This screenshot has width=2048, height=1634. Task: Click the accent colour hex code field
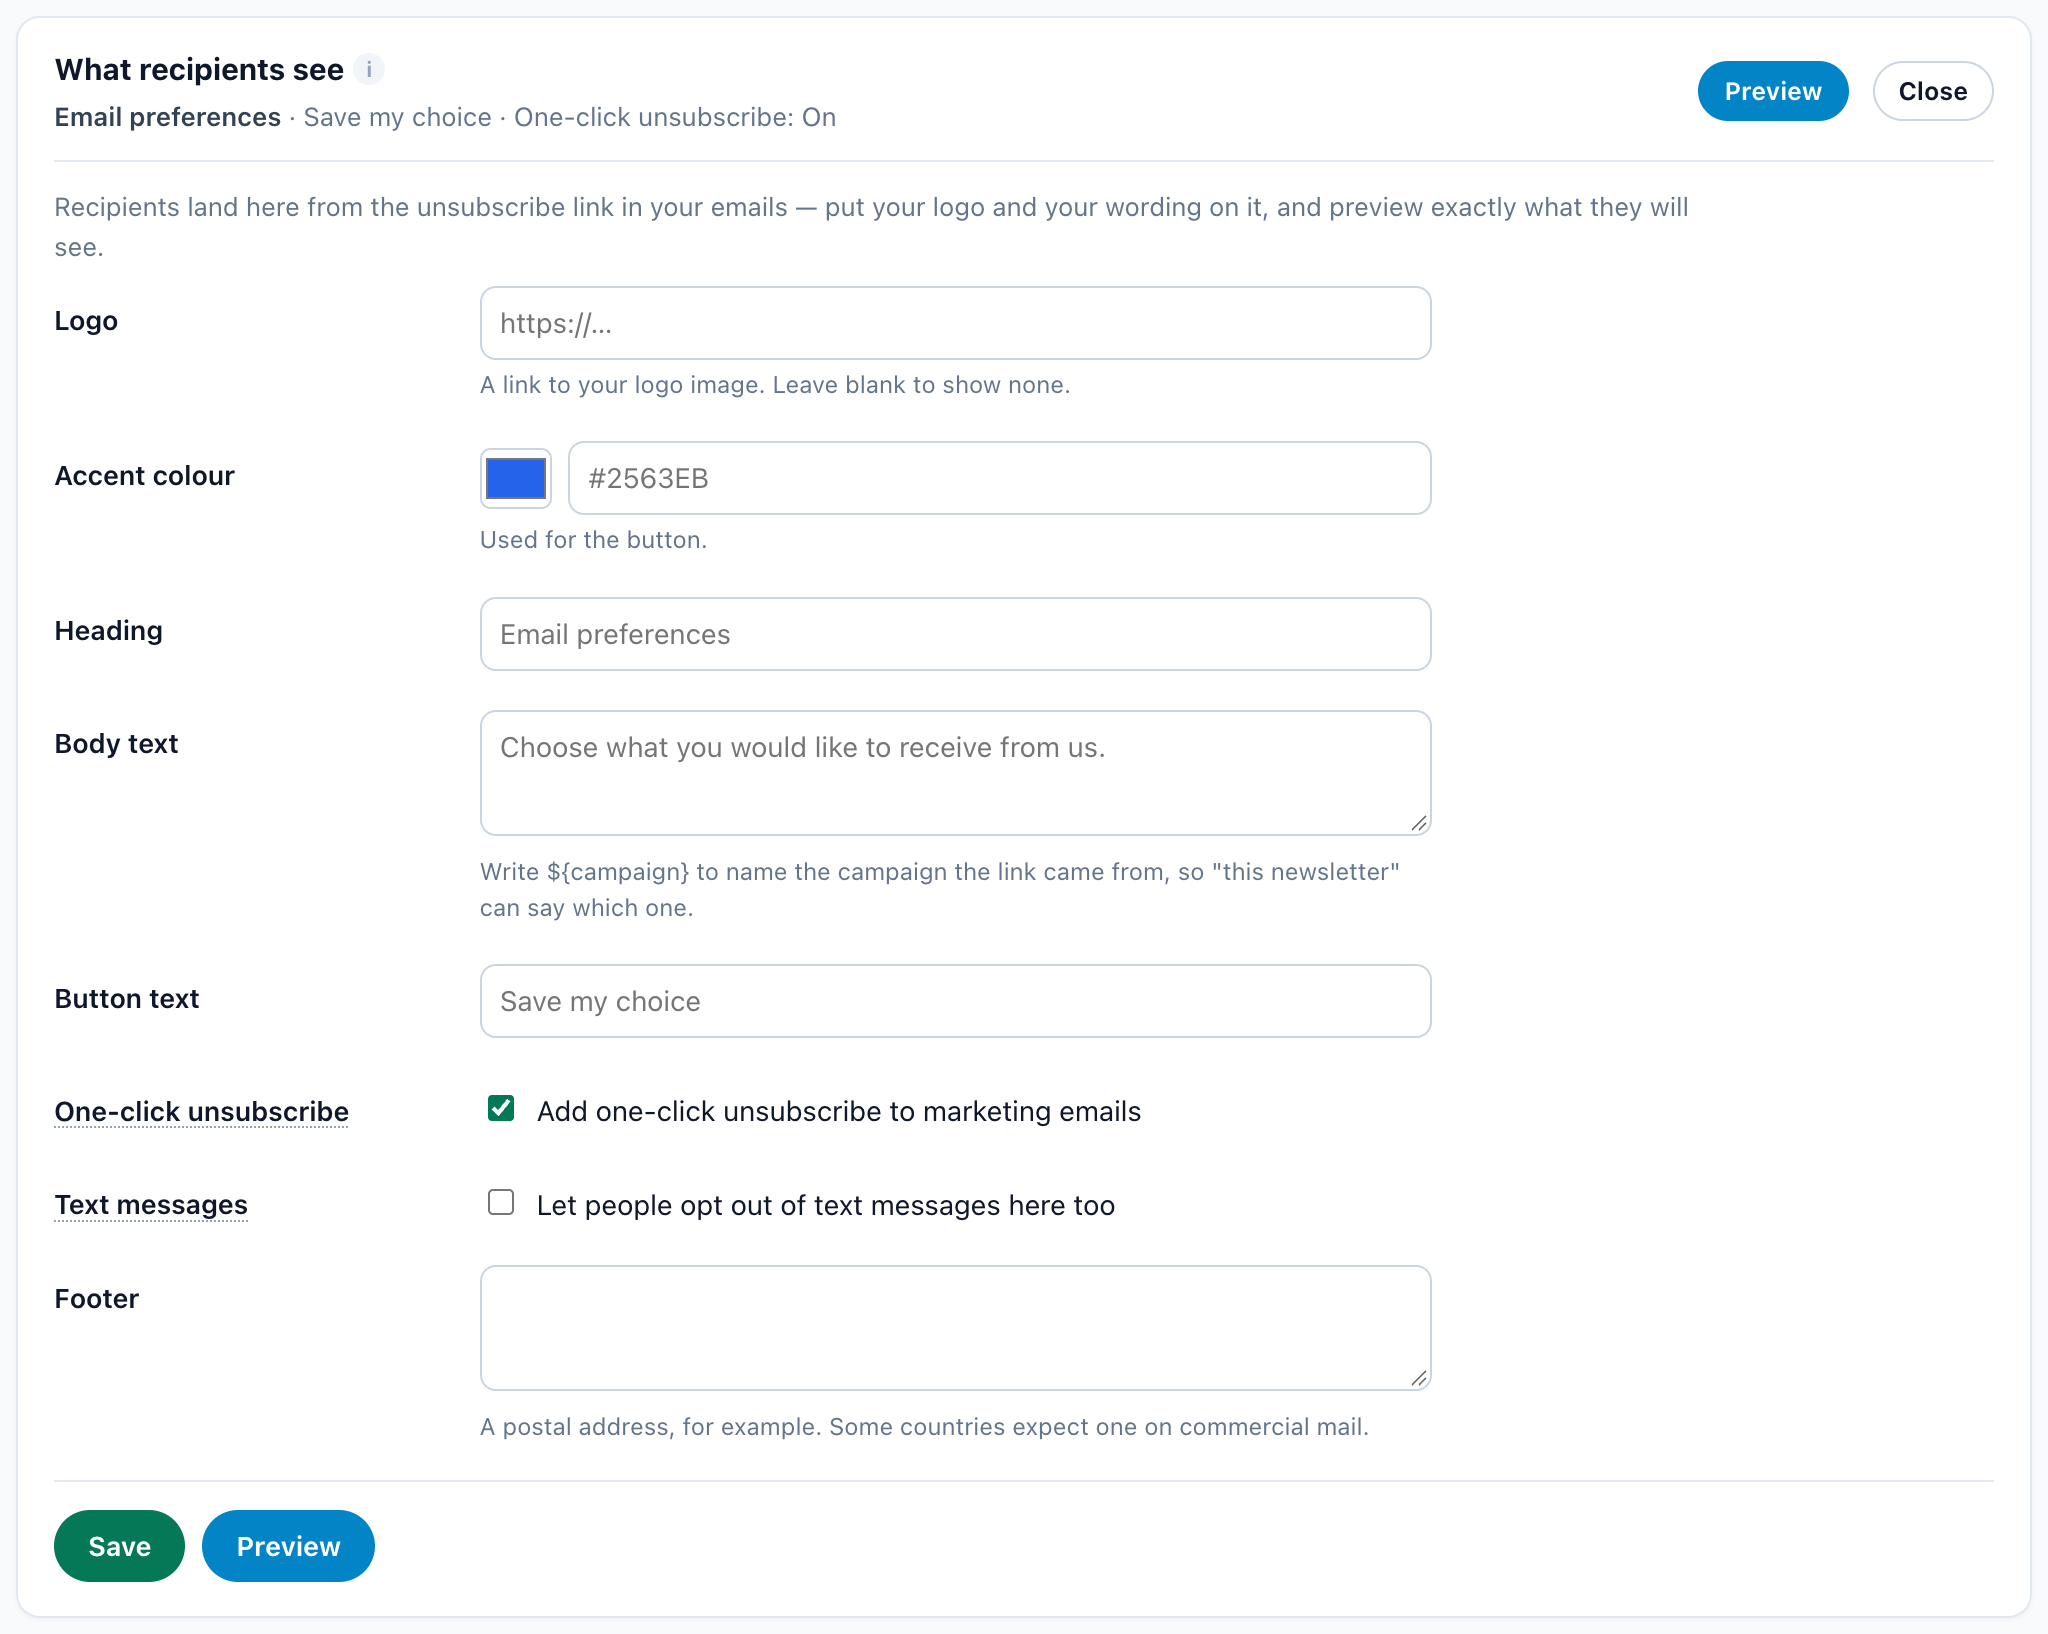999,478
